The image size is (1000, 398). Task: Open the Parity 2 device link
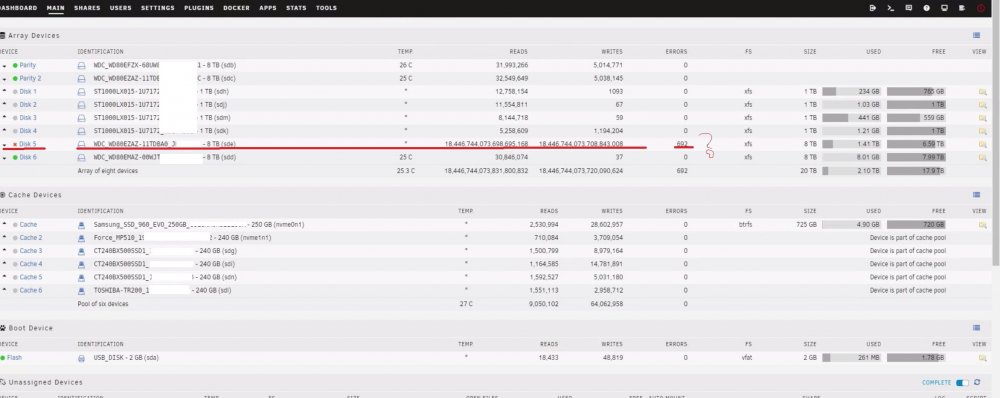tap(30, 78)
